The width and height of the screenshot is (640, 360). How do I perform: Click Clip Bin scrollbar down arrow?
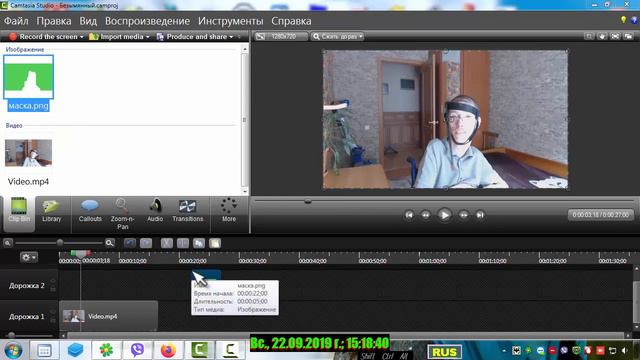coord(245,191)
